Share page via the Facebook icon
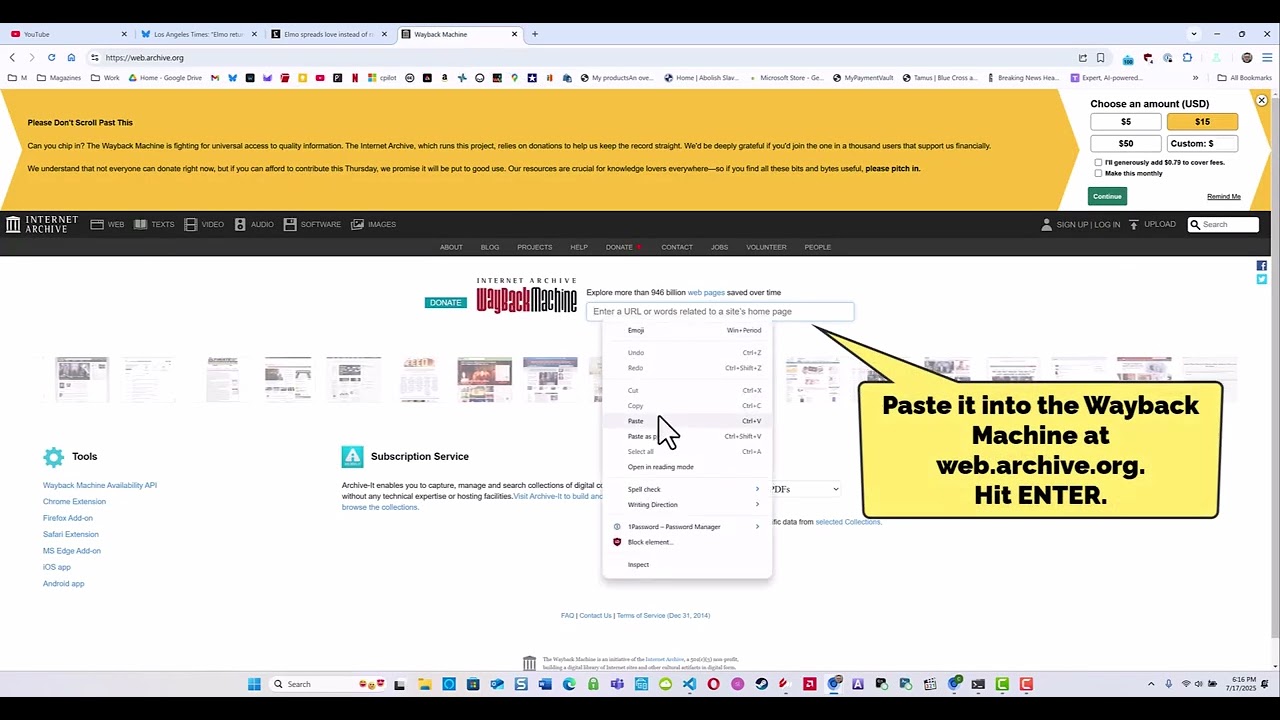Viewport: 1280px width, 720px height. [x=1261, y=266]
